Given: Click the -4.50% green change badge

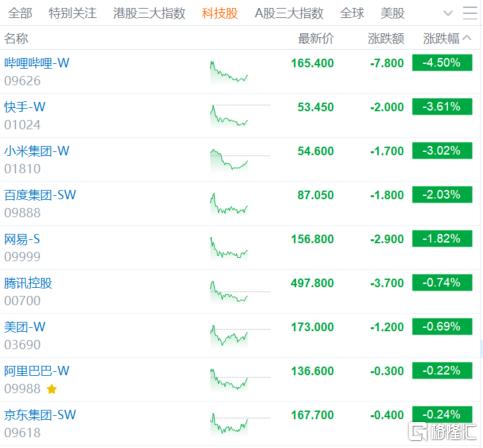Looking at the screenshot, I should point(442,63).
